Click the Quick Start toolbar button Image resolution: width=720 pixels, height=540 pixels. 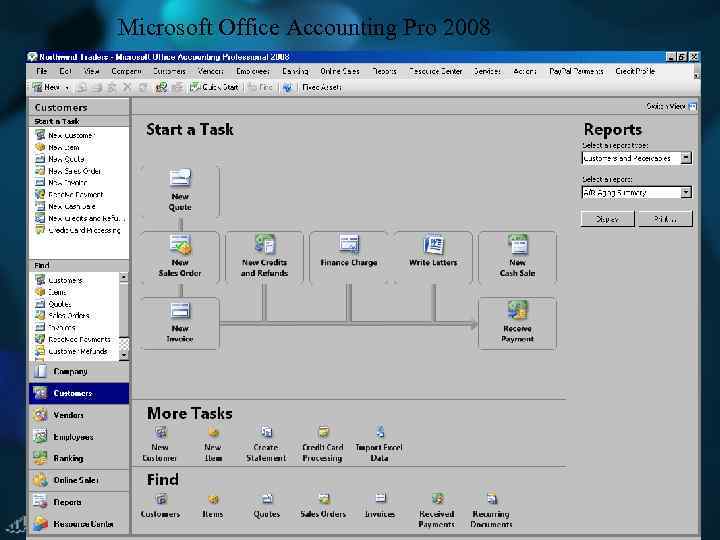(x=214, y=87)
